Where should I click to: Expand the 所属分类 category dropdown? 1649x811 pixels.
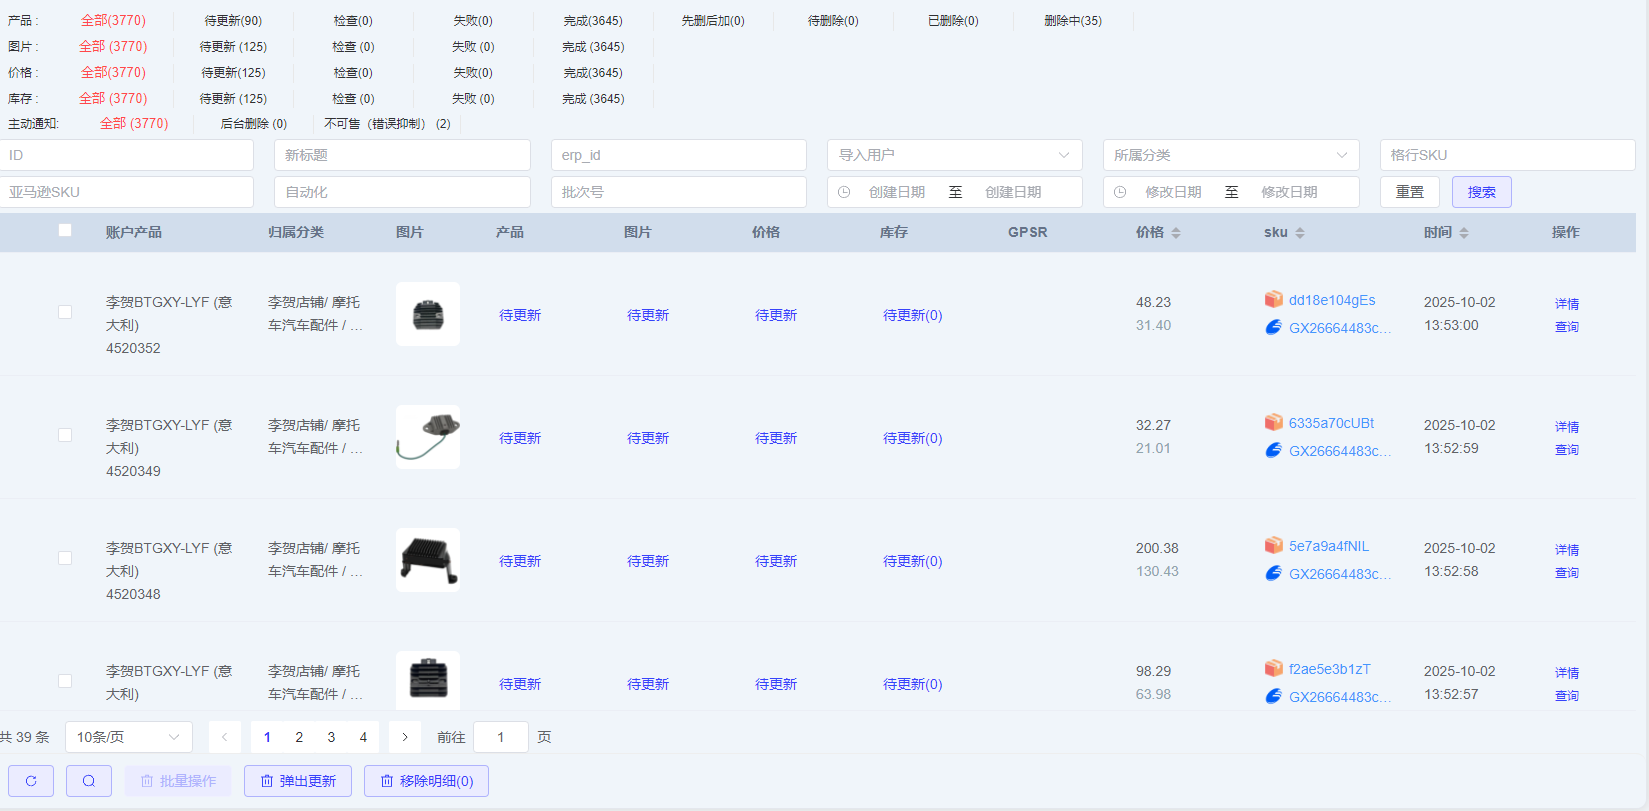click(x=1230, y=155)
